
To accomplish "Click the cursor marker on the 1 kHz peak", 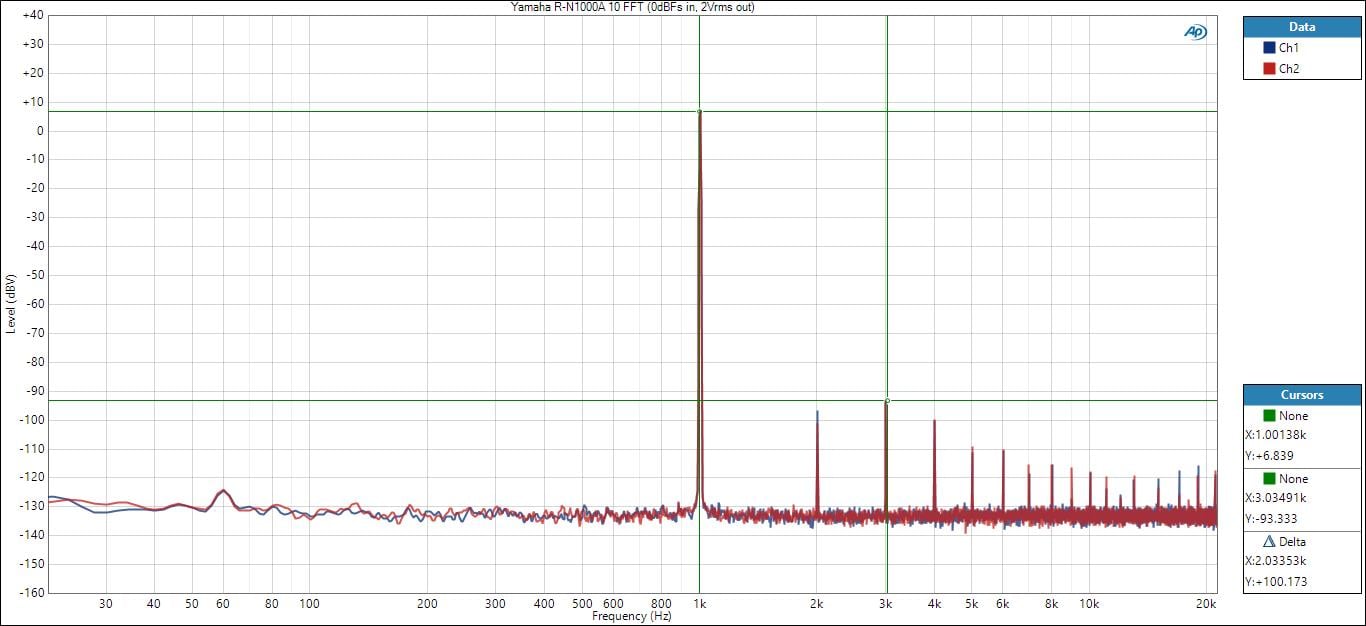I will [x=699, y=111].
